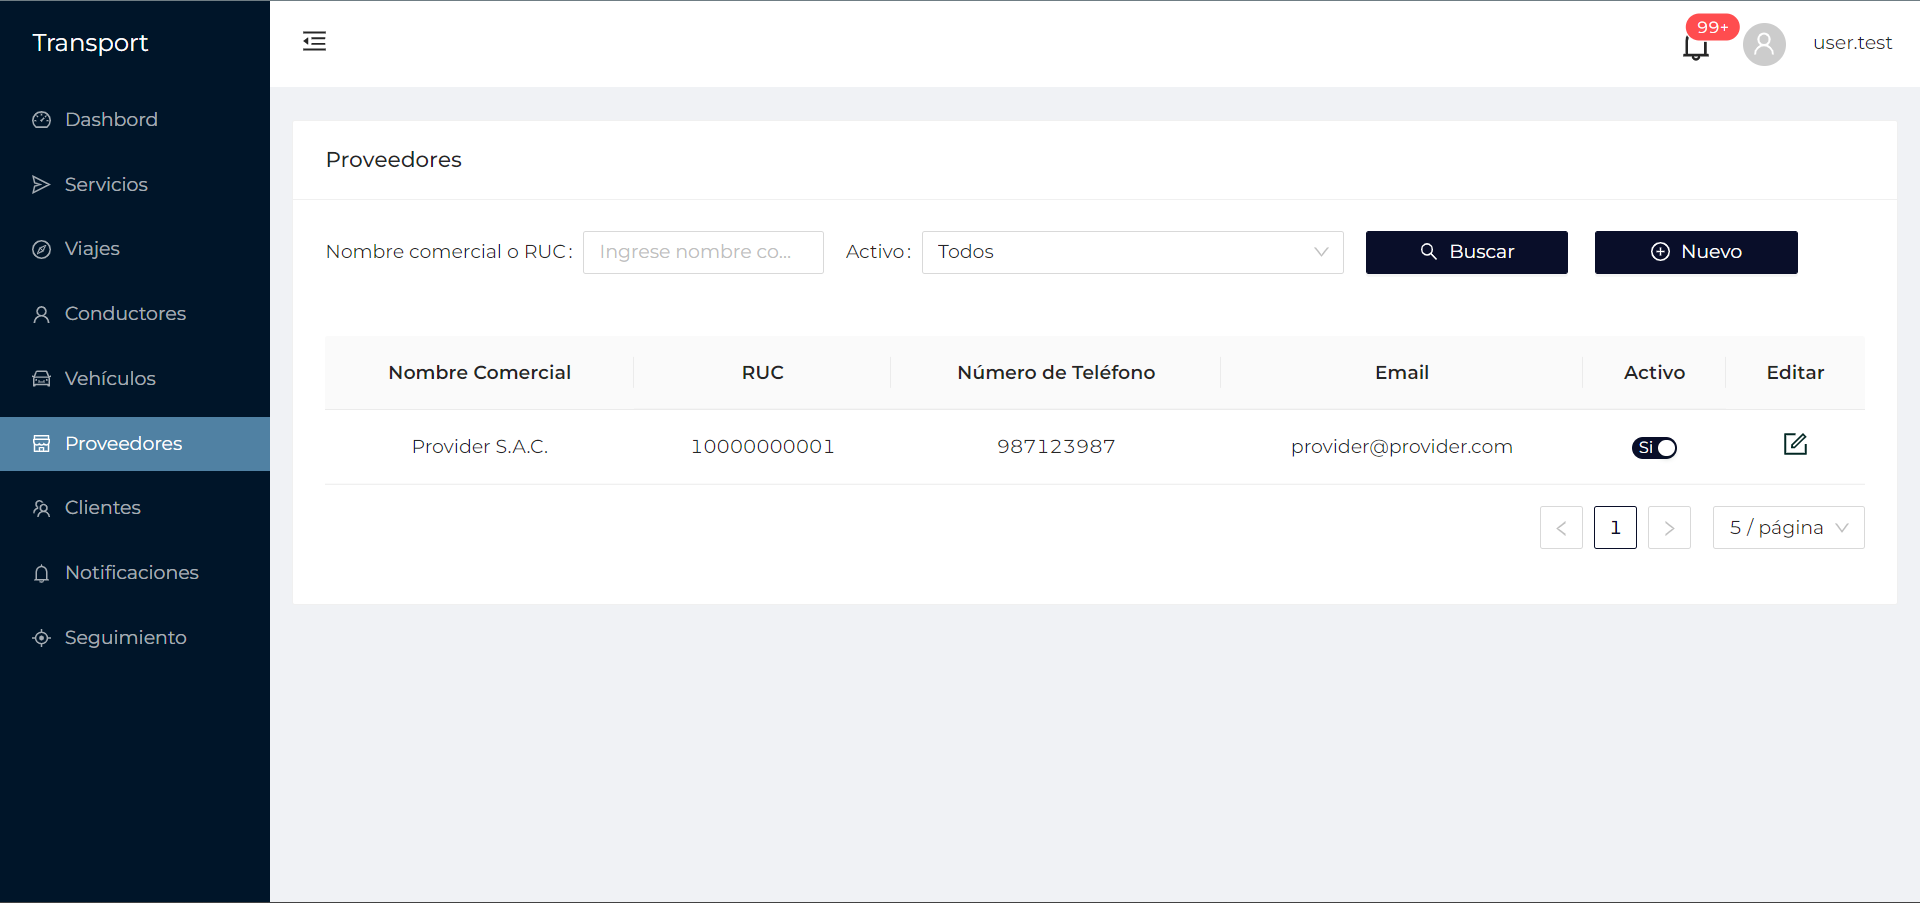Focus the Nombre comercial o RUC input

(x=703, y=252)
